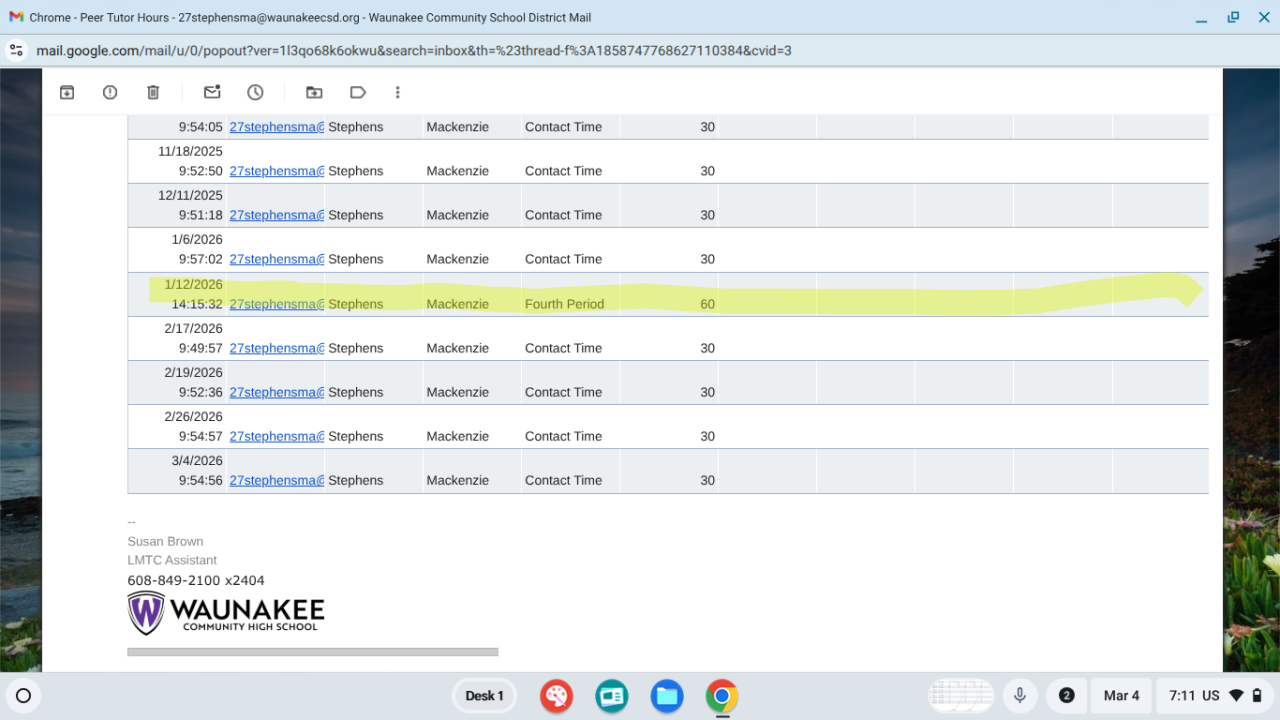1280x720 pixels.
Task: Open the email link in the 1/12/2026 row
Action: click(x=277, y=304)
